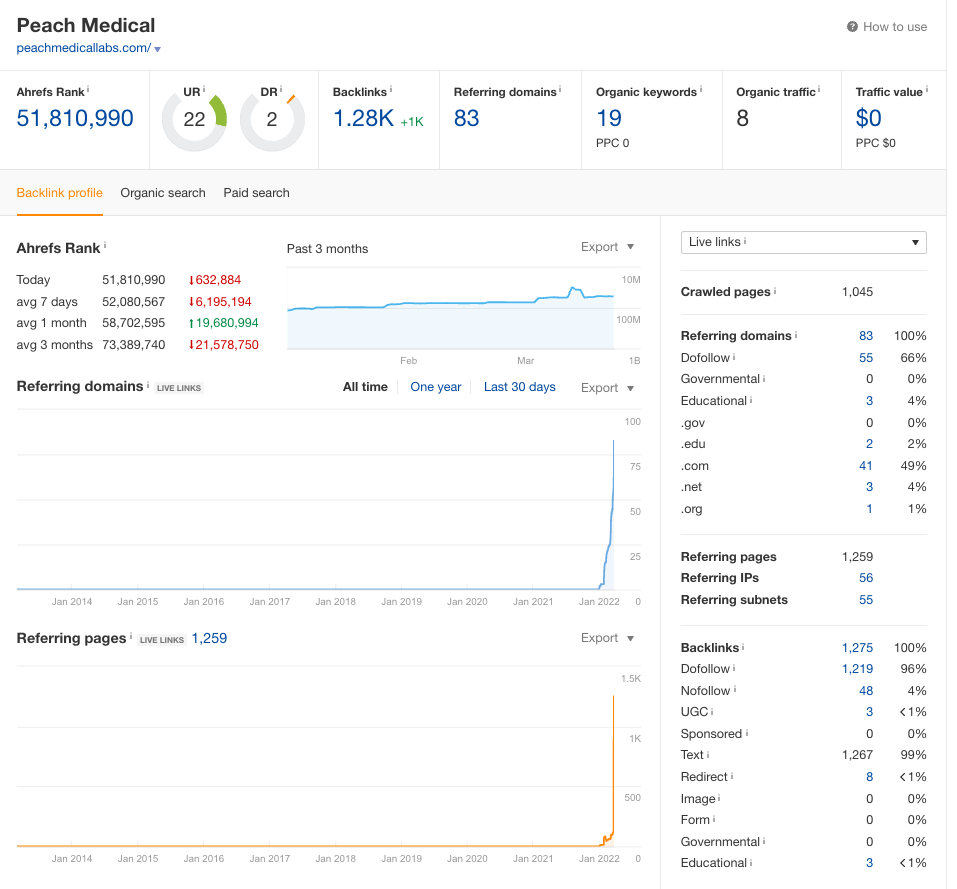Click .net domains count 3
The height and width of the screenshot is (889, 957).
pyautogui.click(x=869, y=487)
